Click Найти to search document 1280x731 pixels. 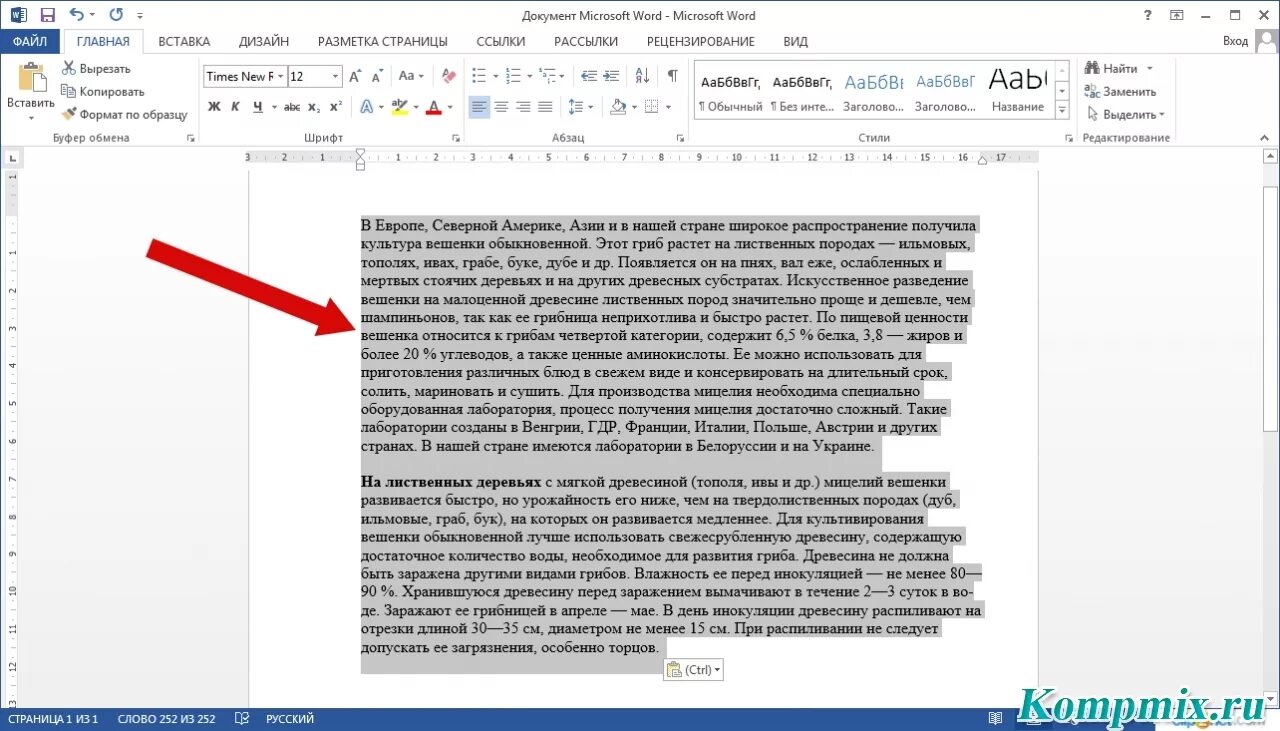tap(1120, 68)
